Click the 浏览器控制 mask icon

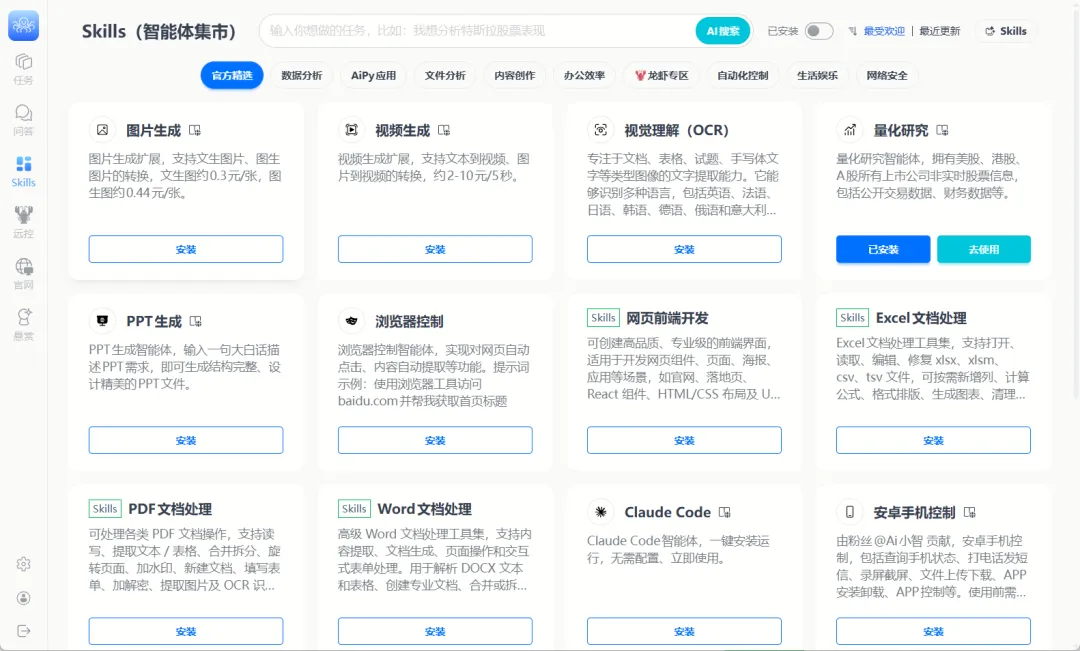coord(351,320)
